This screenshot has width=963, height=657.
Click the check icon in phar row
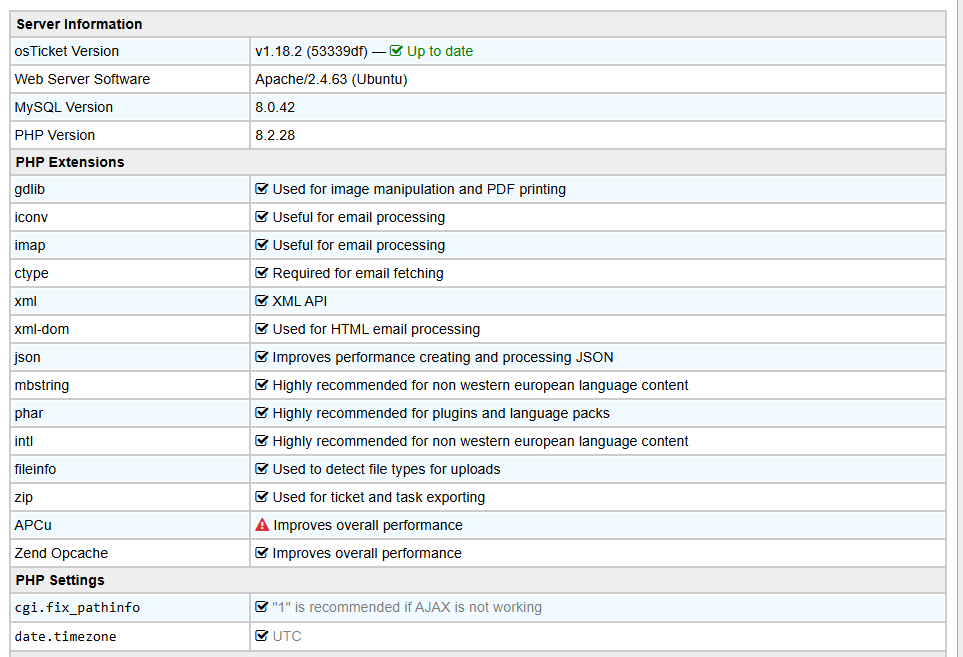[262, 413]
